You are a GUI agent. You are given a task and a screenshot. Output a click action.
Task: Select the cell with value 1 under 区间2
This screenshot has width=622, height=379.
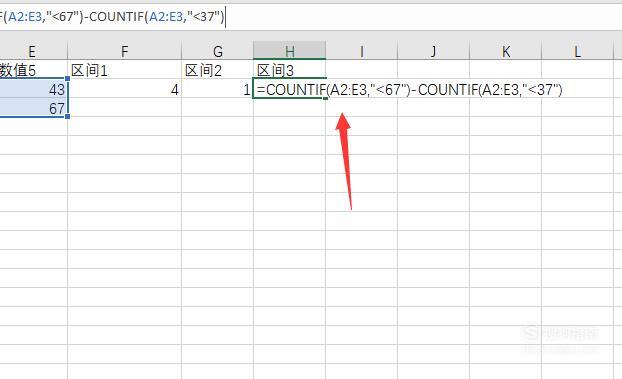tap(217, 89)
